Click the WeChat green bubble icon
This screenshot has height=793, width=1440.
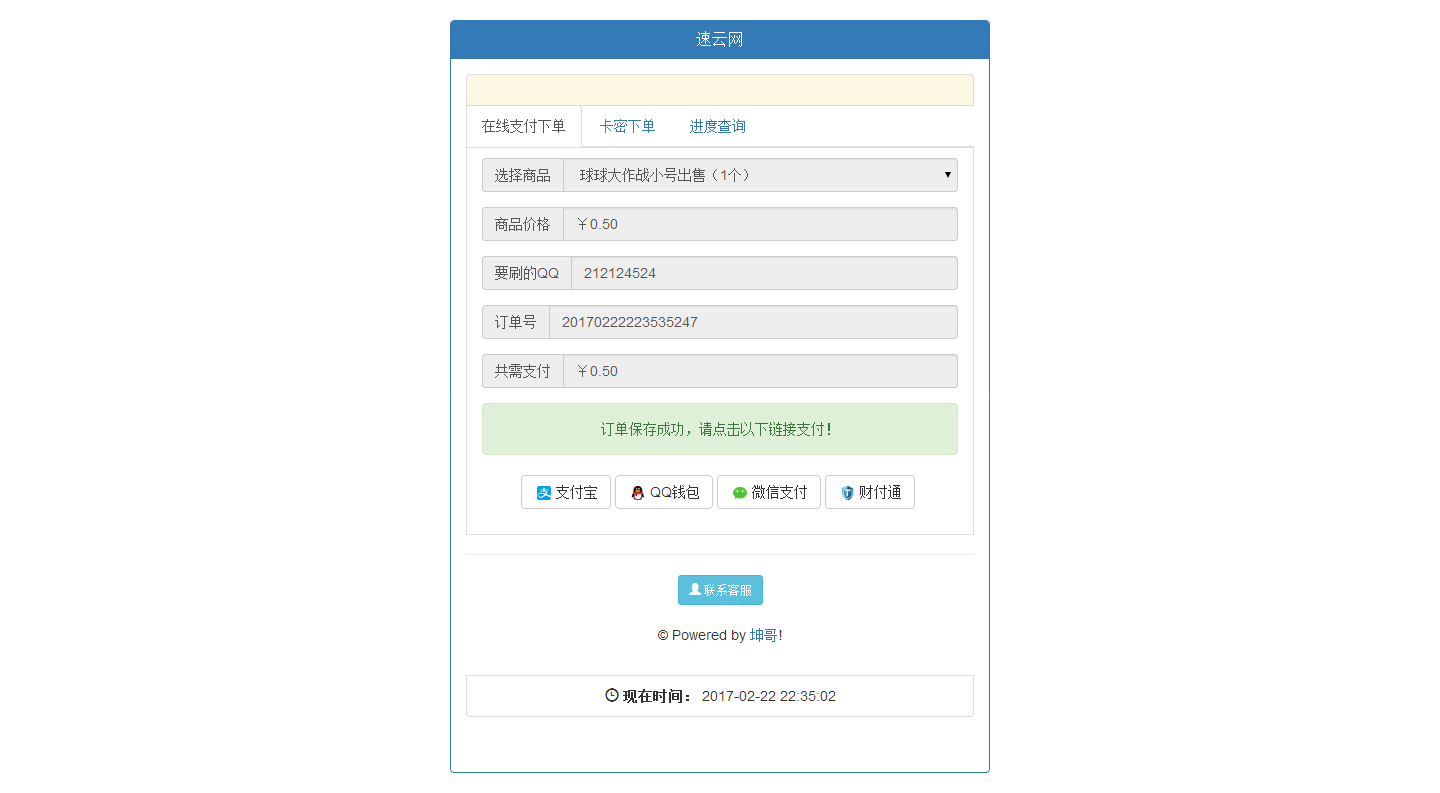click(740, 493)
